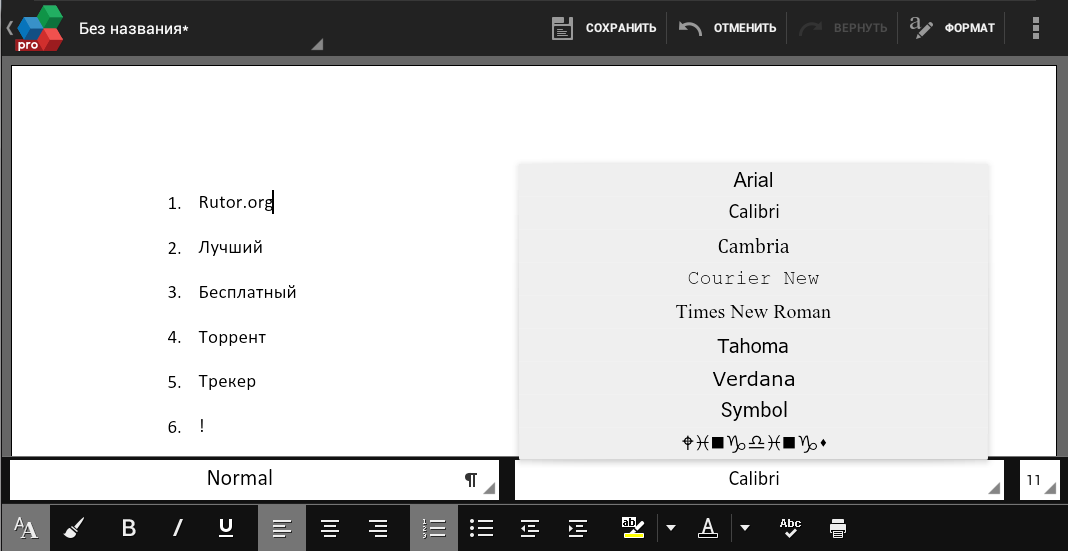Image resolution: width=1068 pixels, height=551 pixels.
Task: Click the Сохранить save button
Action: point(604,28)
